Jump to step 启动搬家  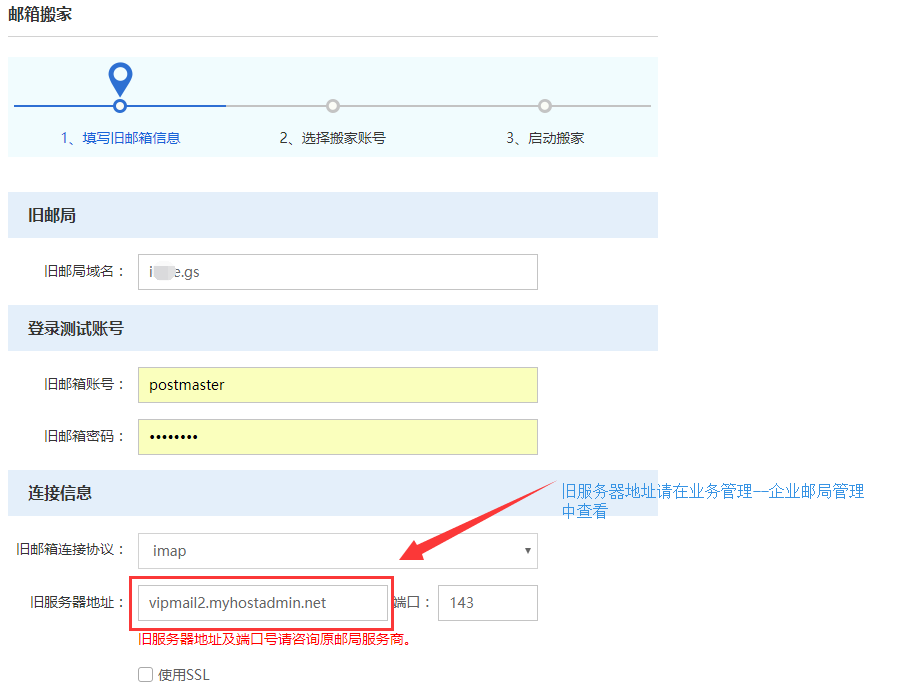[545, 138]
